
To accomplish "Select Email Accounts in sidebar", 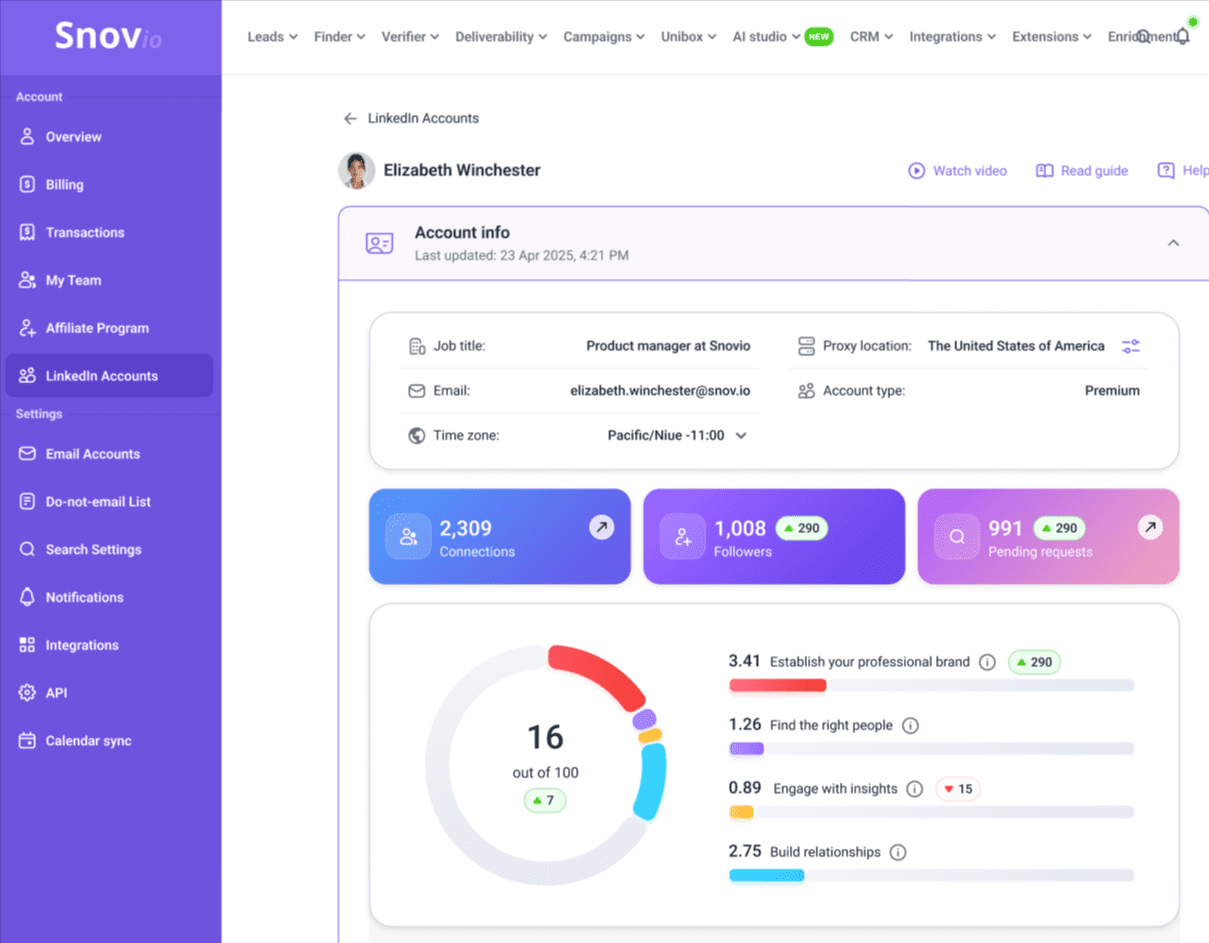I will click(93, 454).
